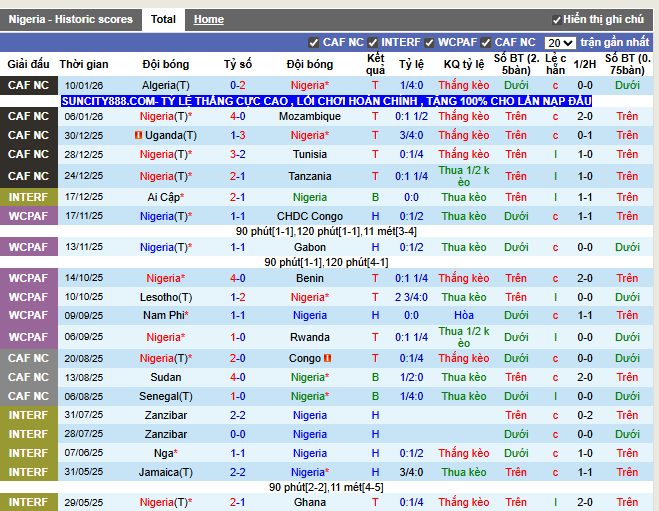This screenshot has width=659, height=511.
Task: Click Nigeria(T) in the 29/05/25 row
Action: [166, 502]
